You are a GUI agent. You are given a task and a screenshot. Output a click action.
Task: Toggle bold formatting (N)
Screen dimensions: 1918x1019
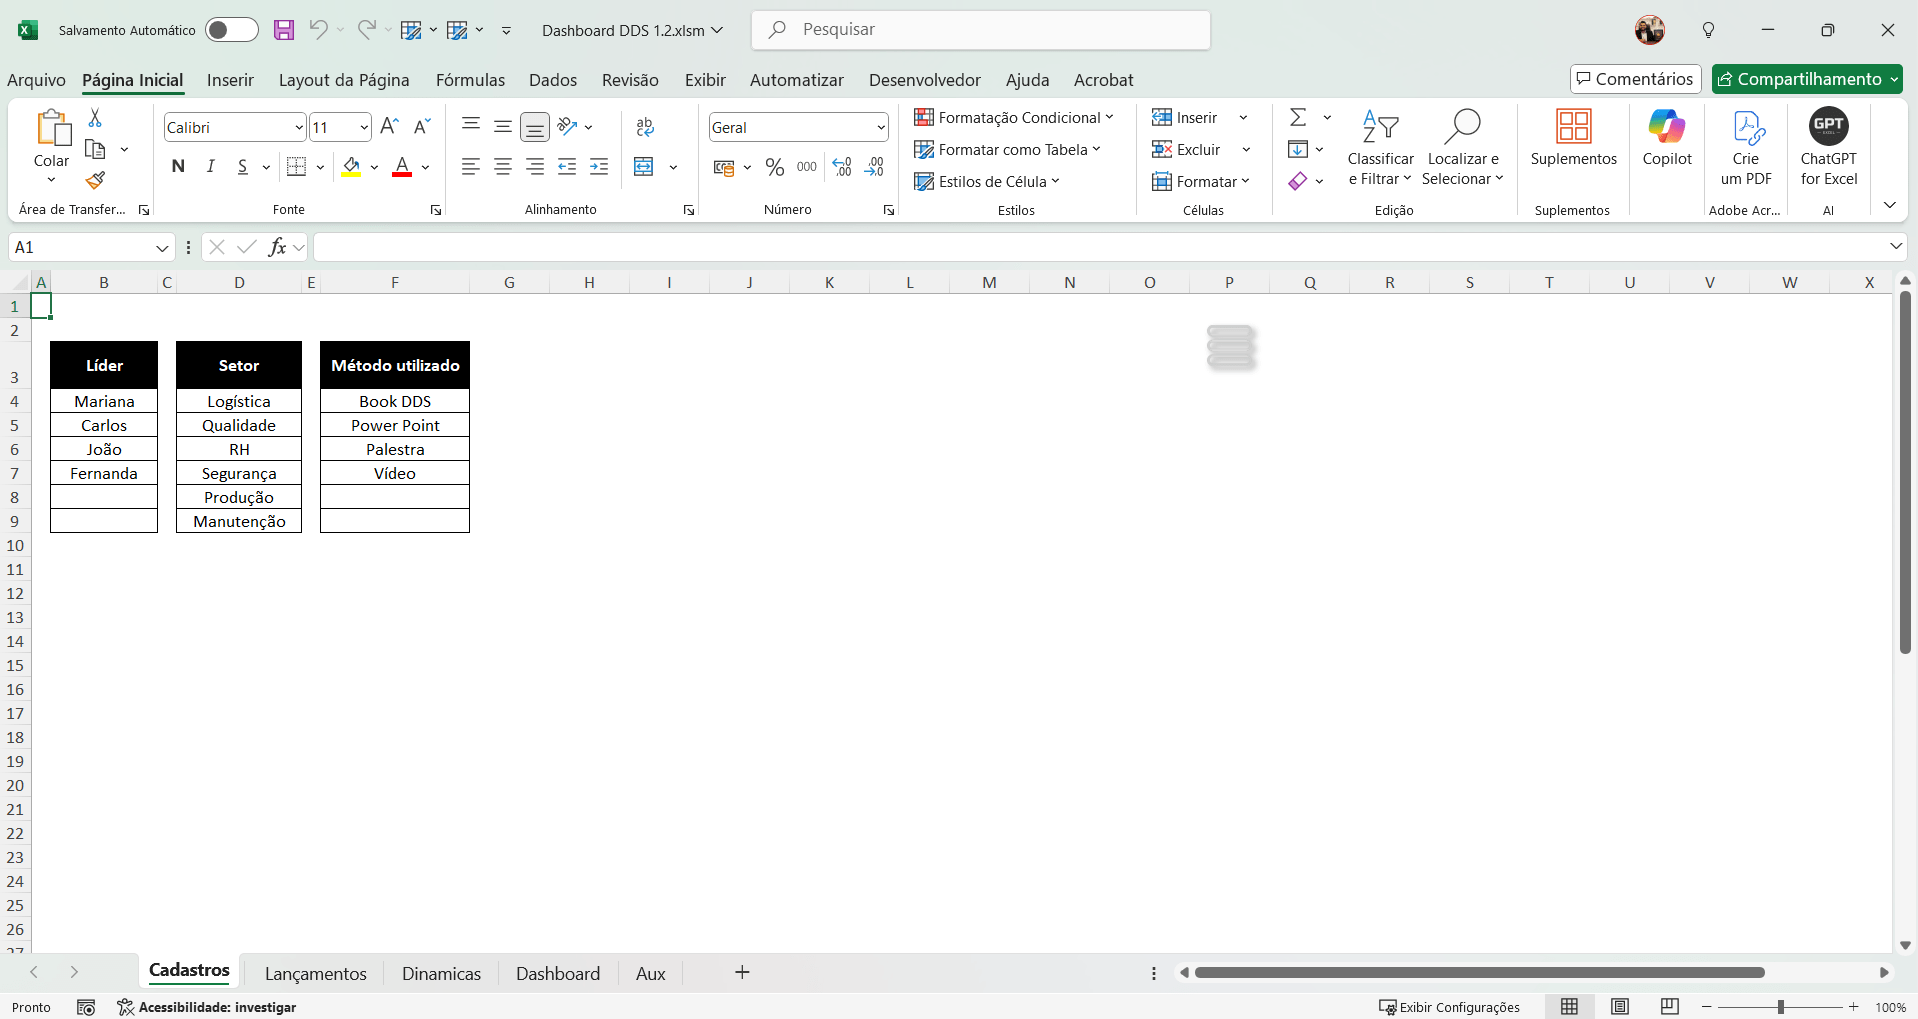[x=178, y=167]
